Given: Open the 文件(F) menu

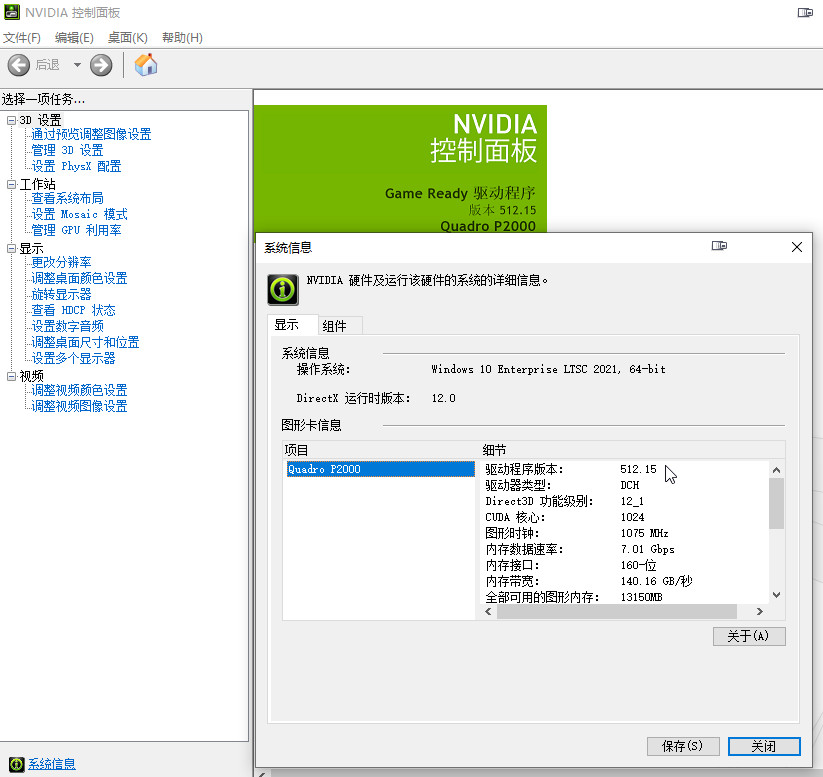Looking at the screenshot, I should click(22, 38).
